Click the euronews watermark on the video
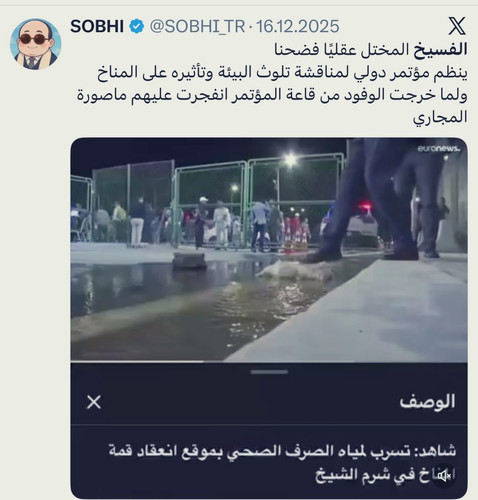Screen dimensions: 478x500 [439, 149]
